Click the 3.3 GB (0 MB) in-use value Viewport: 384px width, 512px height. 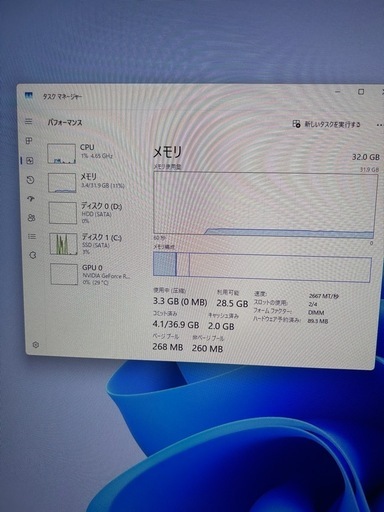(x=180, y=302)
